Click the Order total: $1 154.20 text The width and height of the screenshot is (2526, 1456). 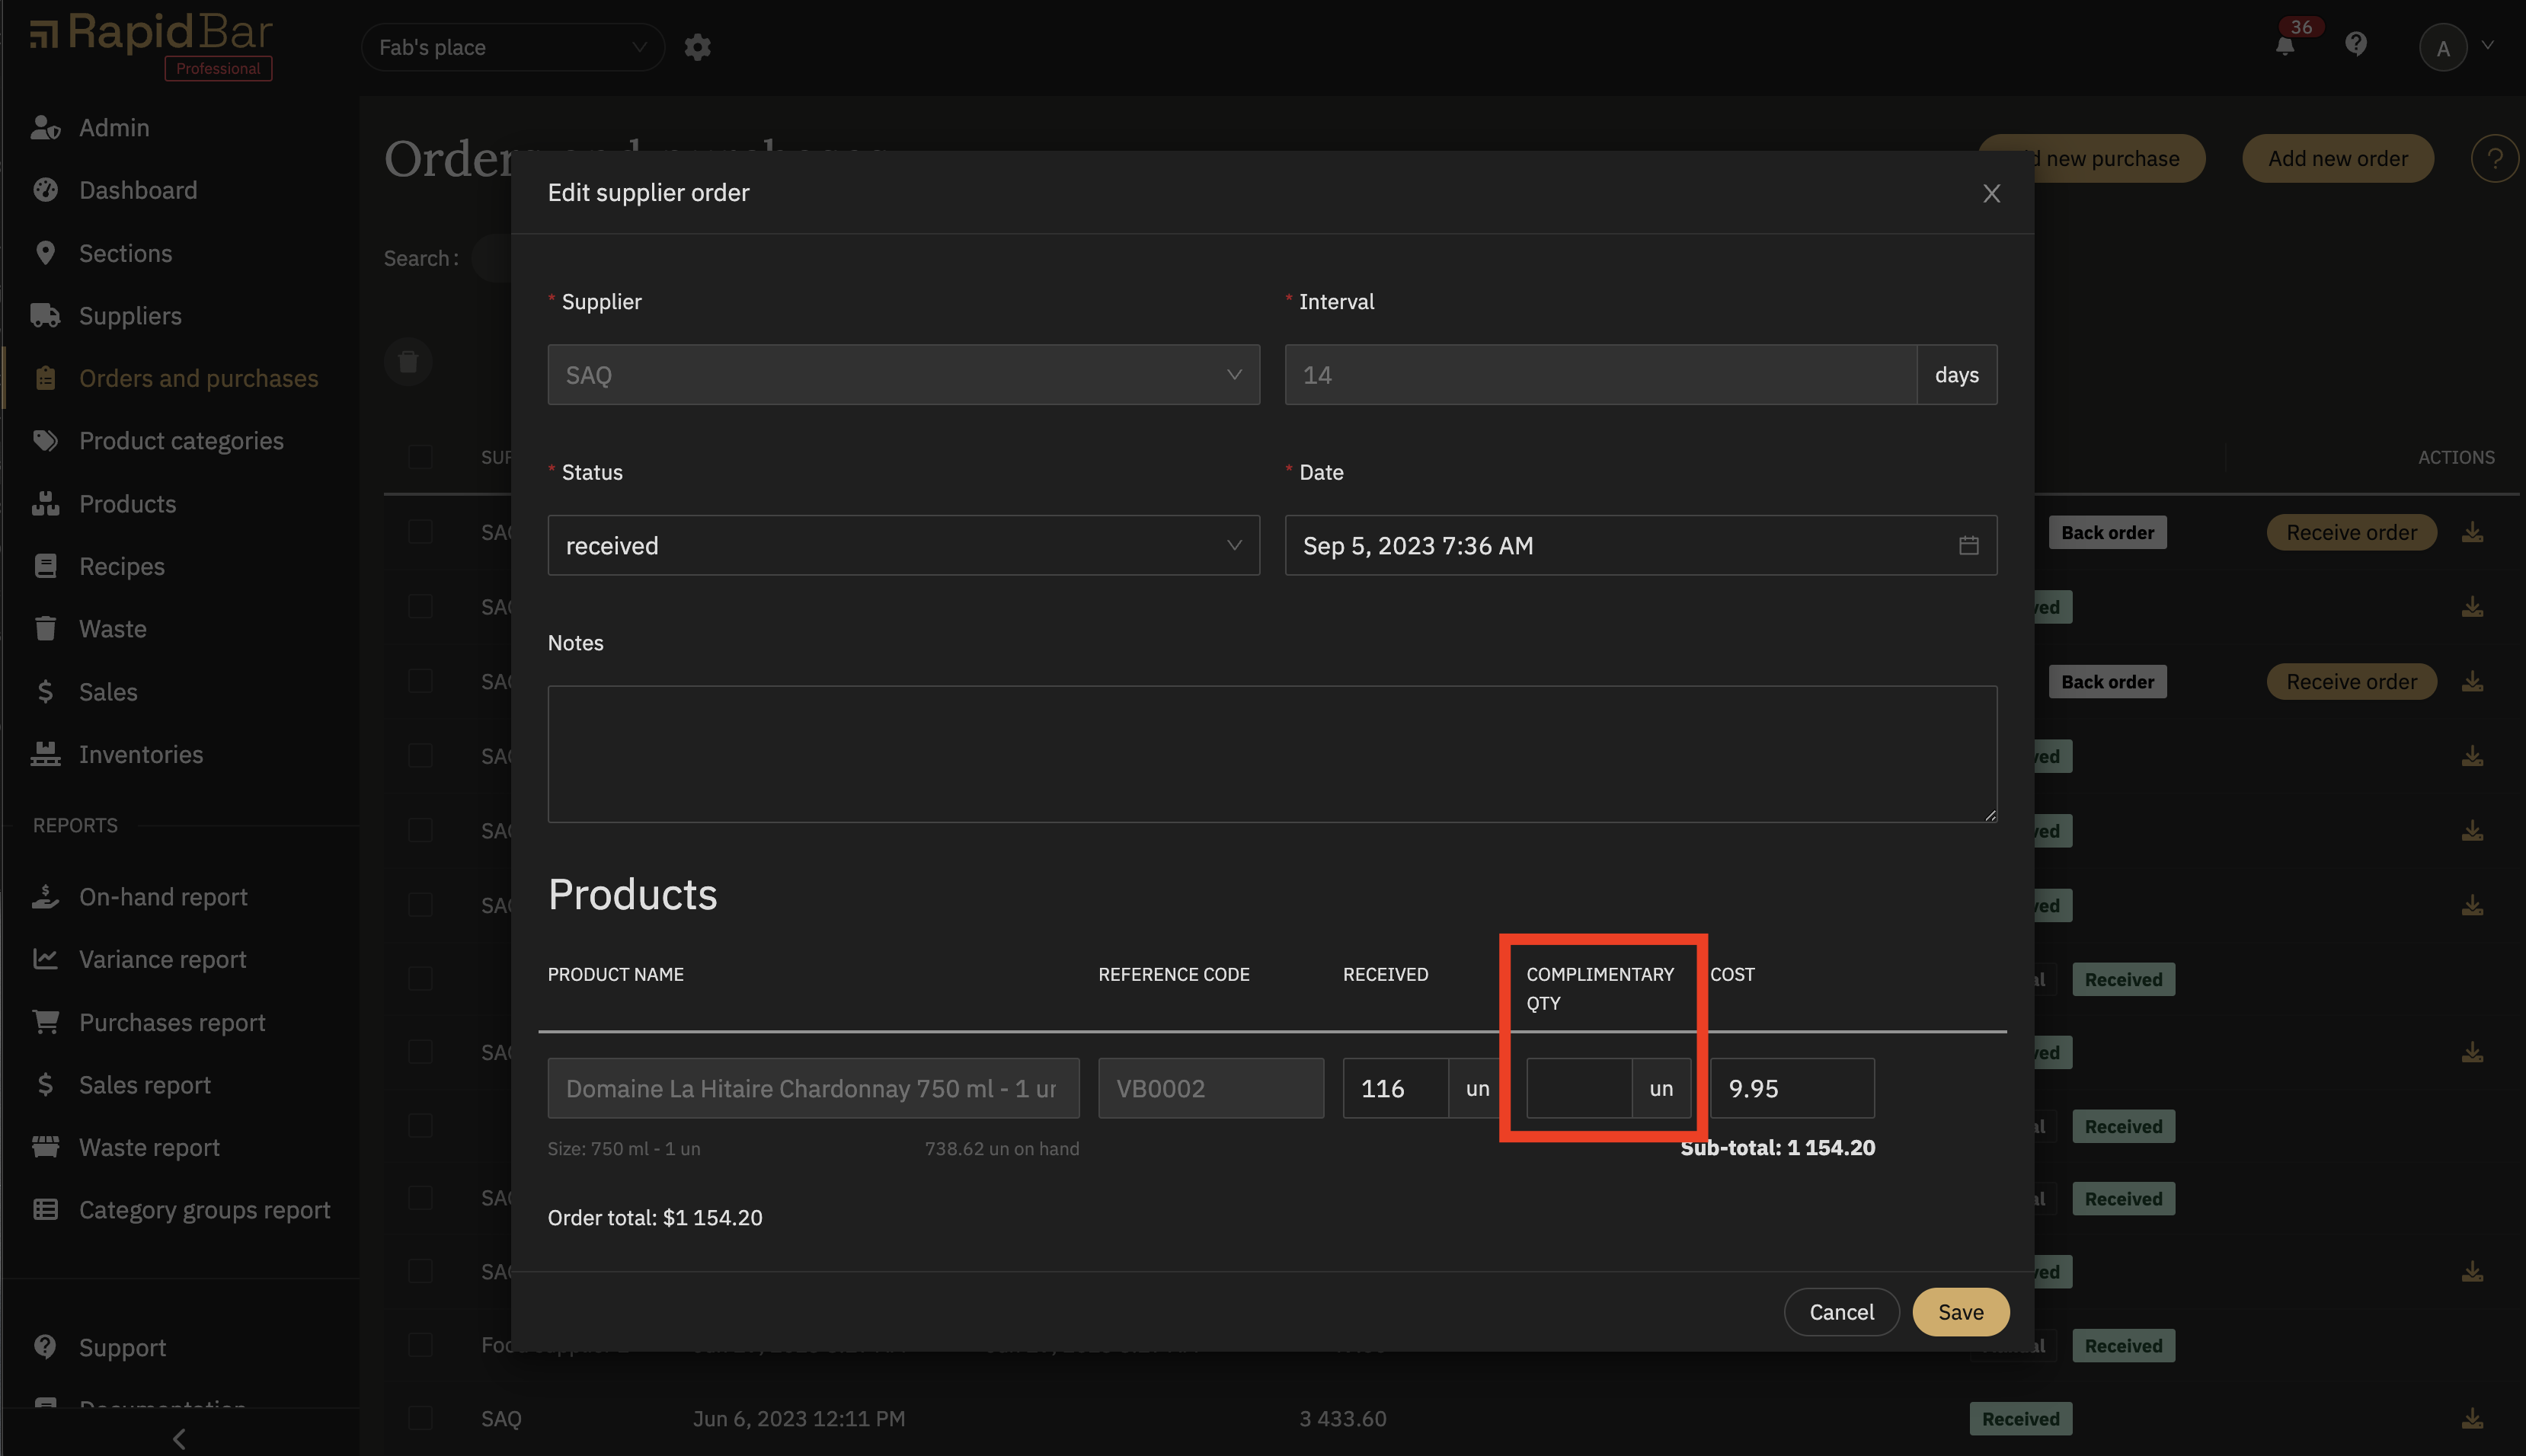[655, 1217]
